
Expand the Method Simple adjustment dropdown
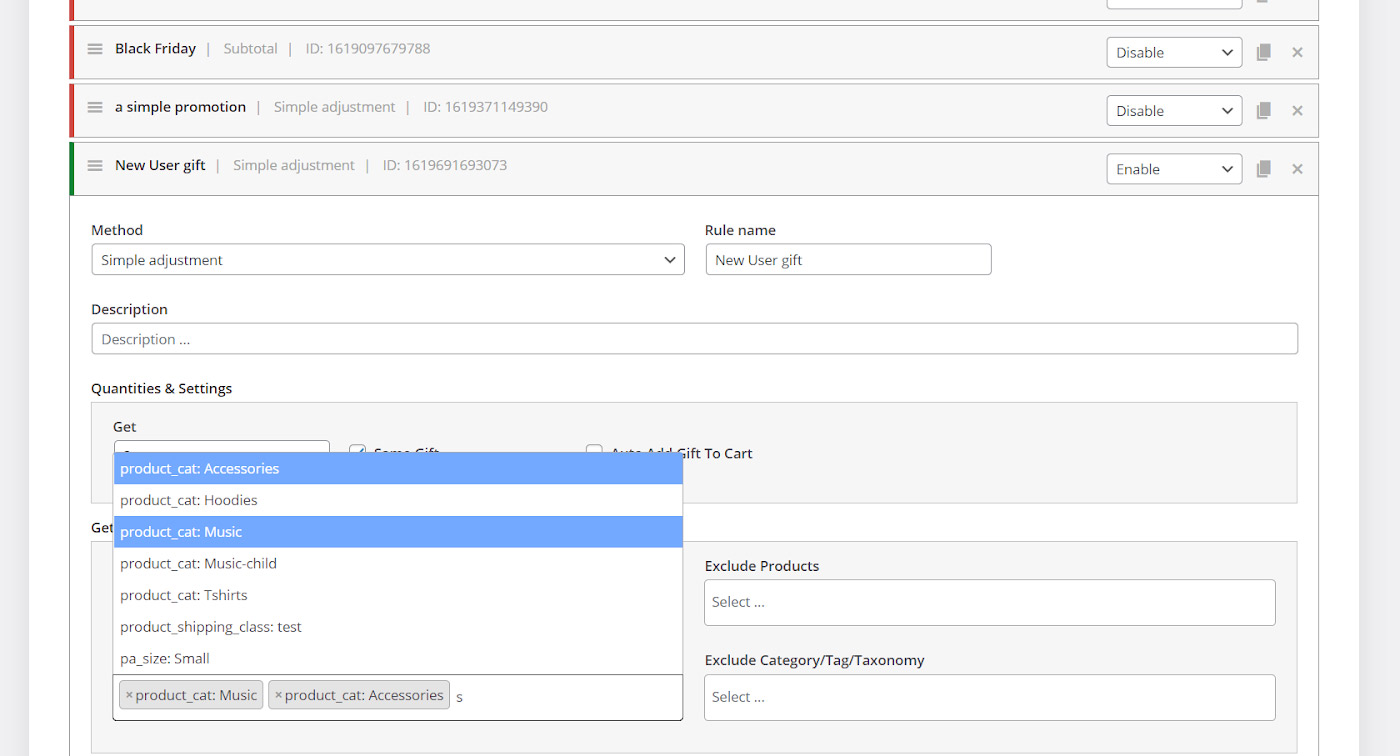[387, 260]
